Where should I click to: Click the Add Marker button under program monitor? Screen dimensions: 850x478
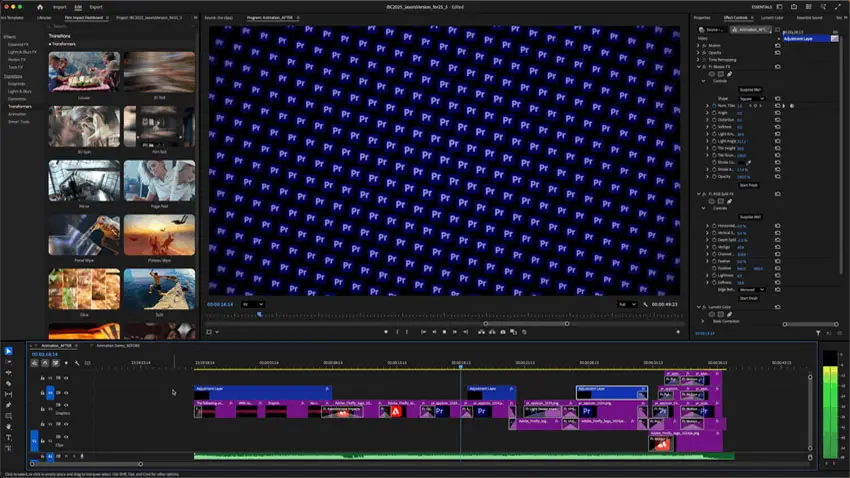[386, 332]
